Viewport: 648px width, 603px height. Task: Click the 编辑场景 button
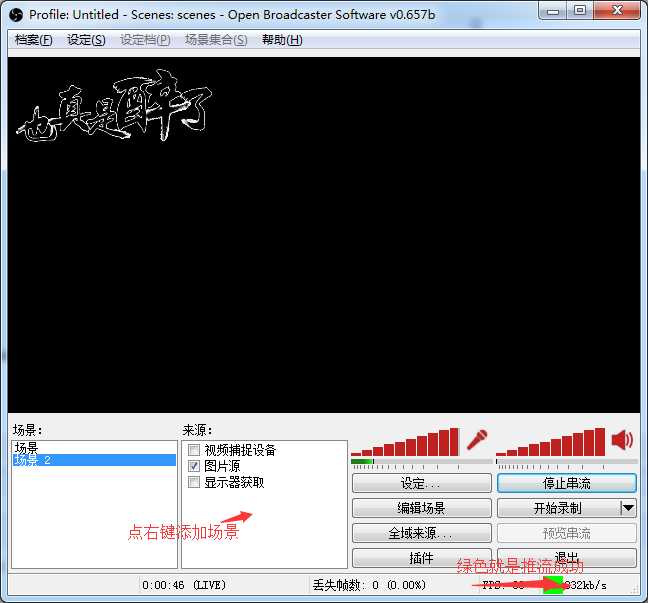point(422,508)
